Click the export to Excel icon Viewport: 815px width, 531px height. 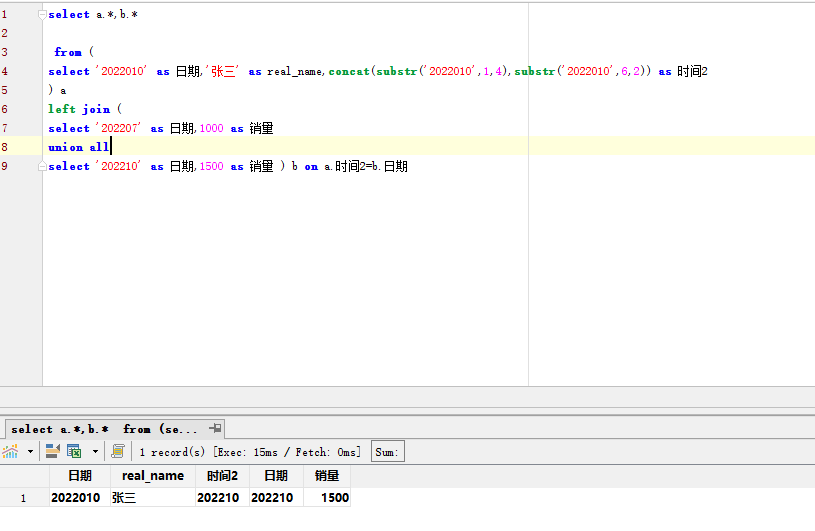(x=74, y=452)
